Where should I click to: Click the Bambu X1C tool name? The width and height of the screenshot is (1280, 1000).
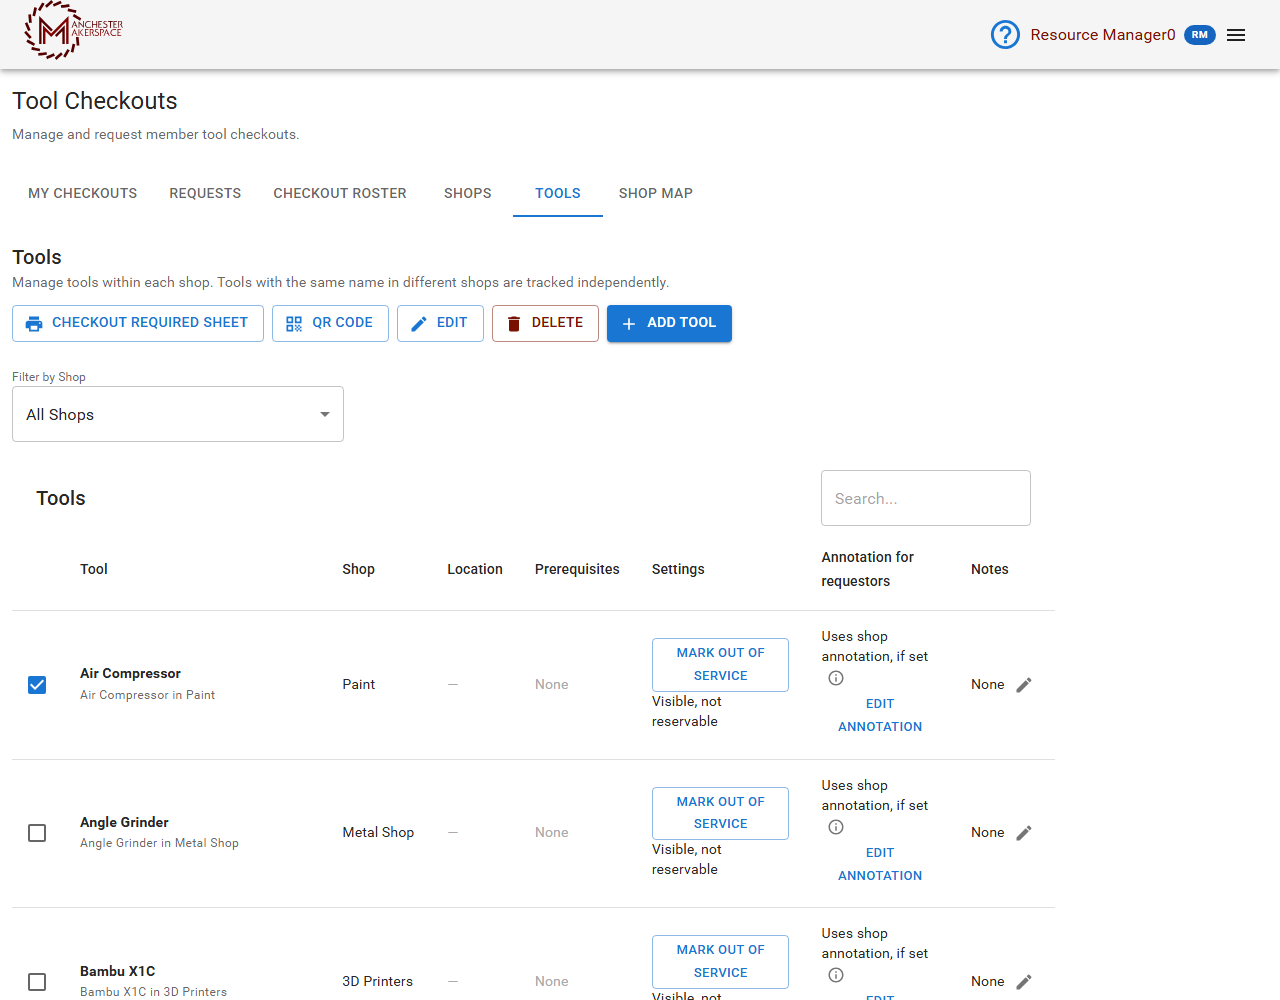tap(118, 971)
